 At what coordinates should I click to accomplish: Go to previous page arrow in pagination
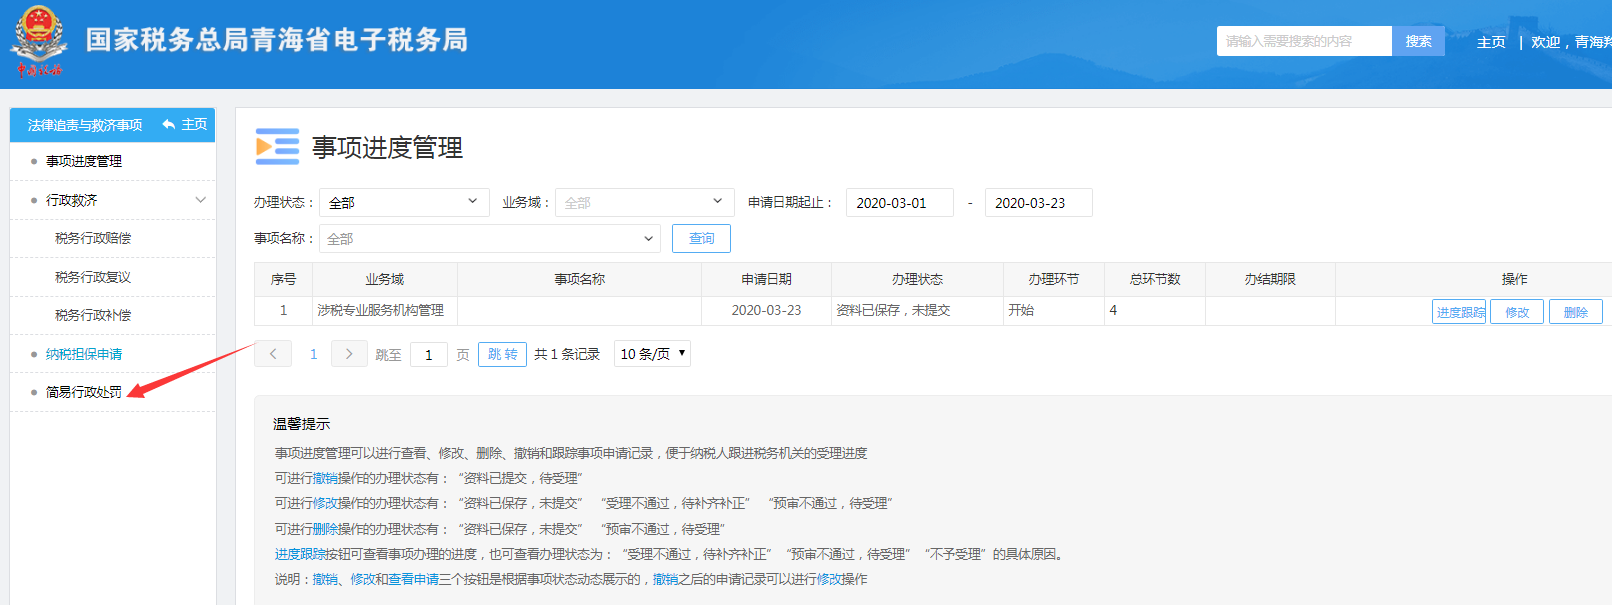point(273,354)
